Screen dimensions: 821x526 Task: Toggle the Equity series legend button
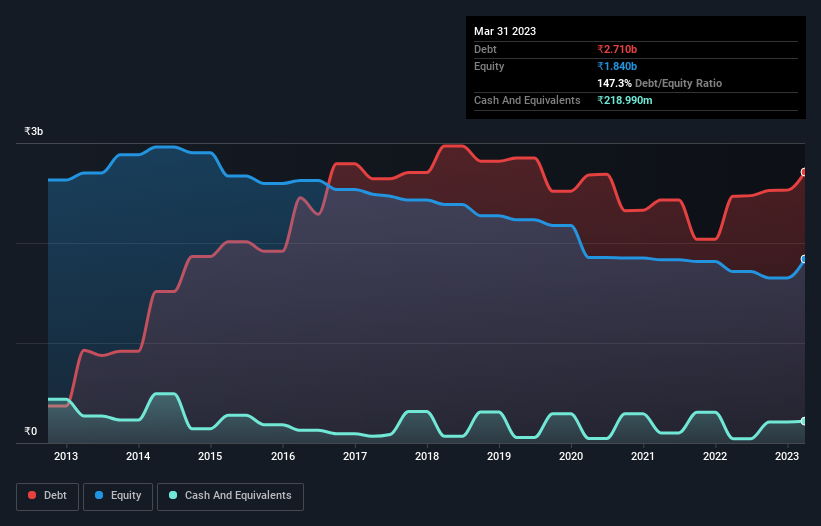click(118, 496)
